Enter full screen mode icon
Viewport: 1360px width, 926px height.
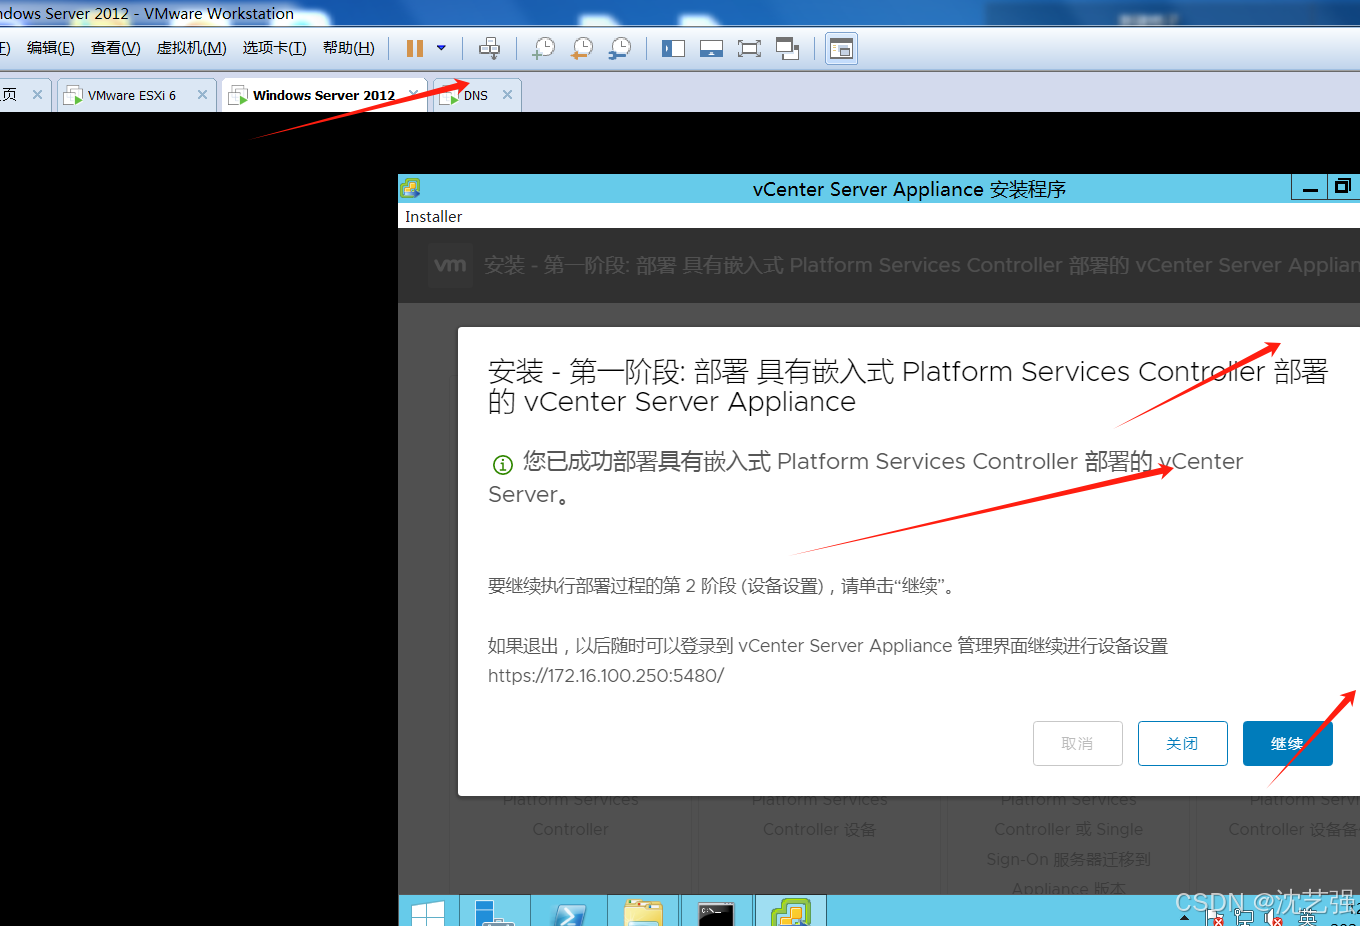pyautogui.click(x=749, y=48)
